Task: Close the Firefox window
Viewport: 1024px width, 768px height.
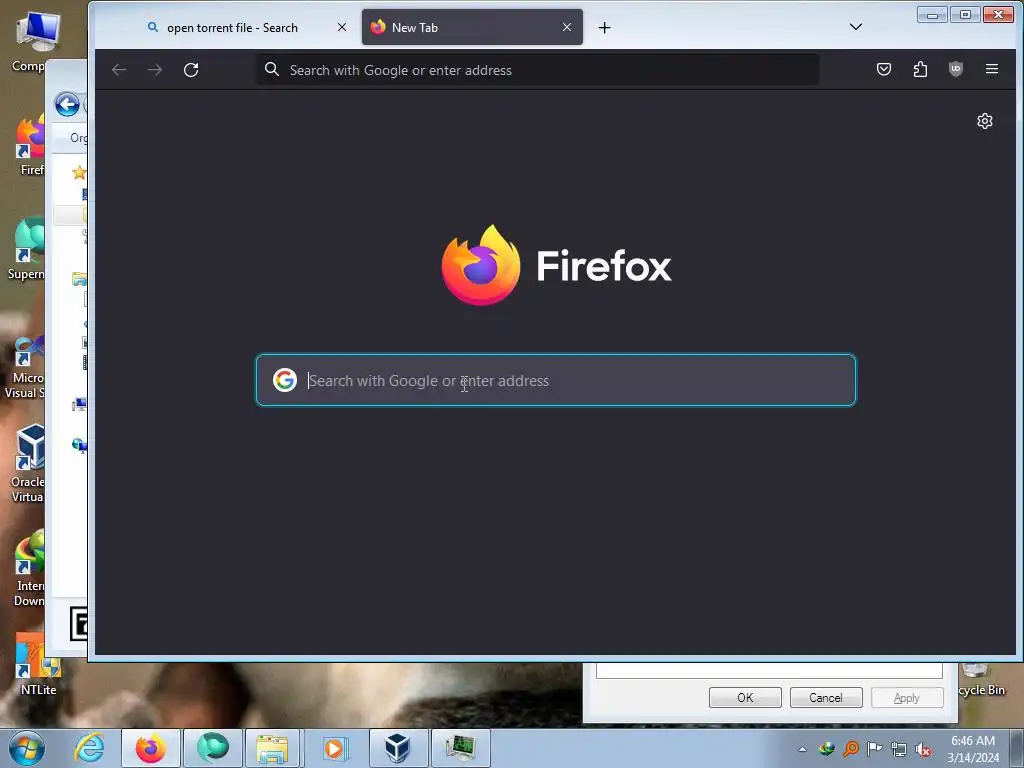Action: 999,14
